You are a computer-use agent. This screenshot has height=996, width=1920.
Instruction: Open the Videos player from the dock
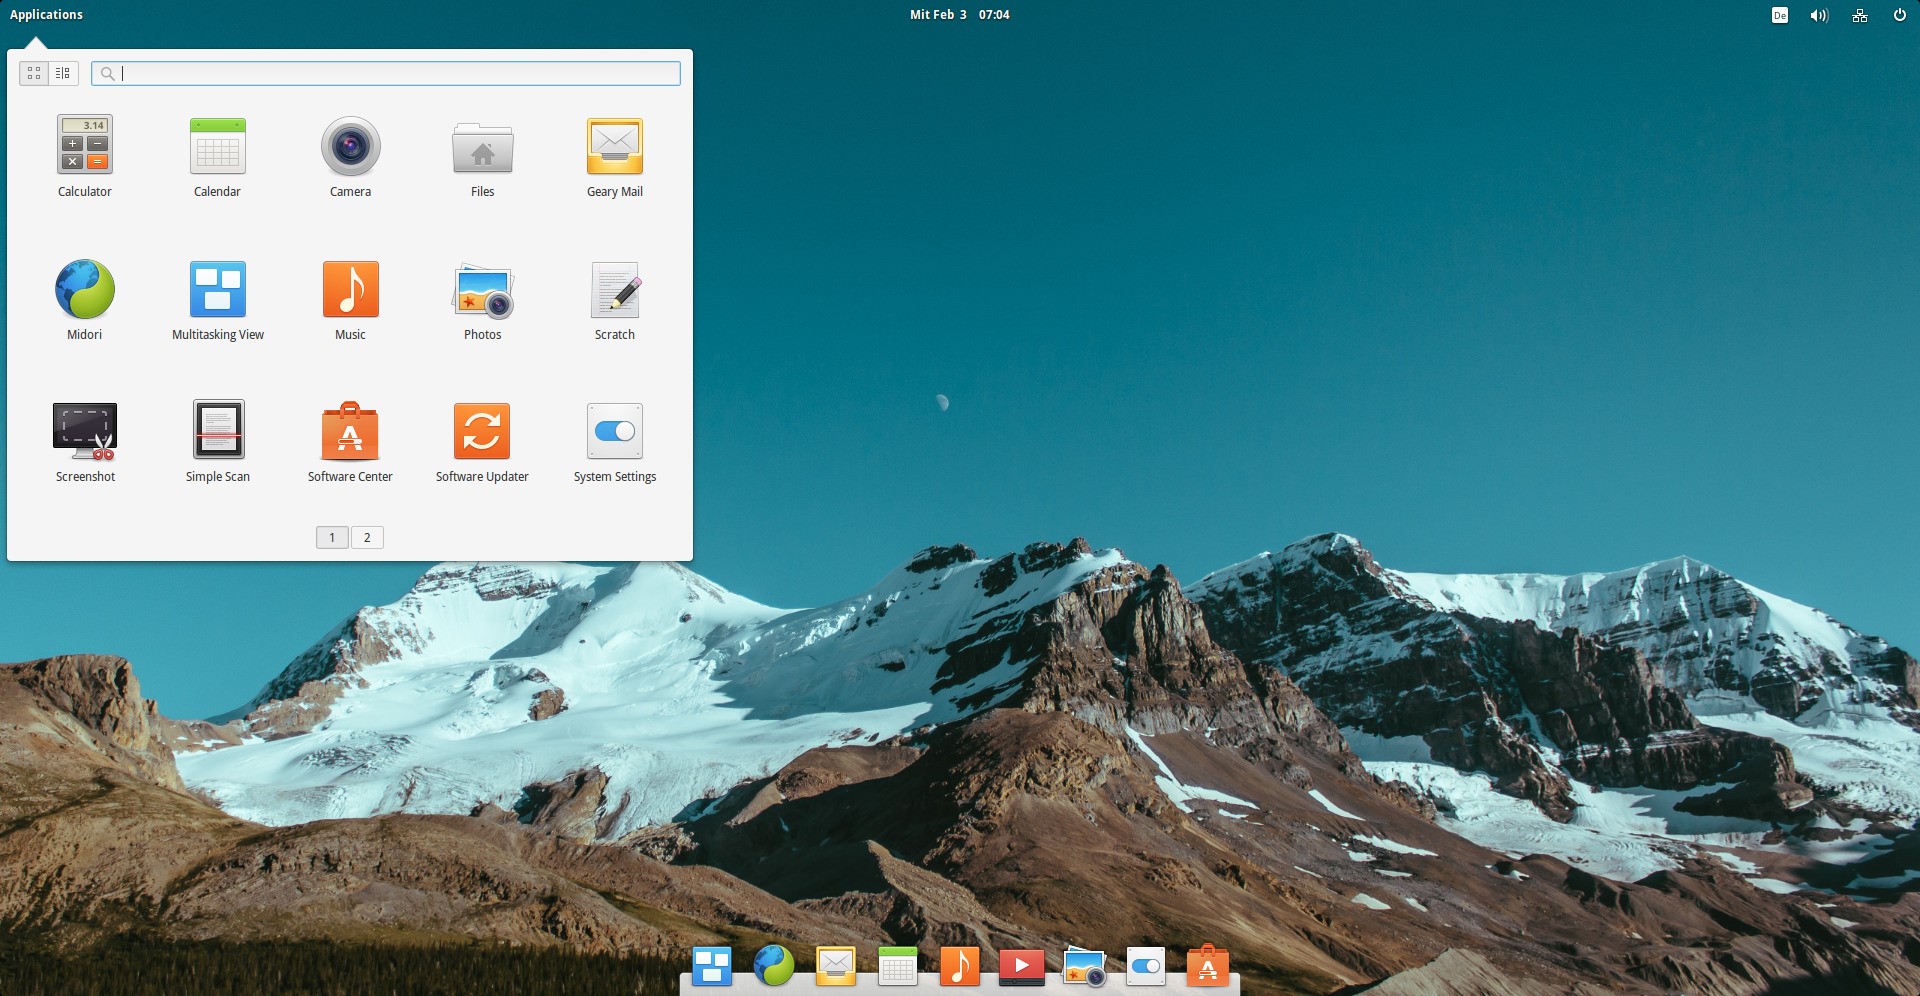tap(1021, 966)
